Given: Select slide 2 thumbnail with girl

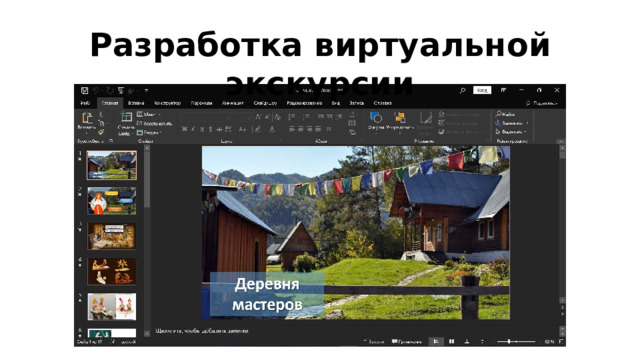Looking at the screenshot, I should pos(112,201).
